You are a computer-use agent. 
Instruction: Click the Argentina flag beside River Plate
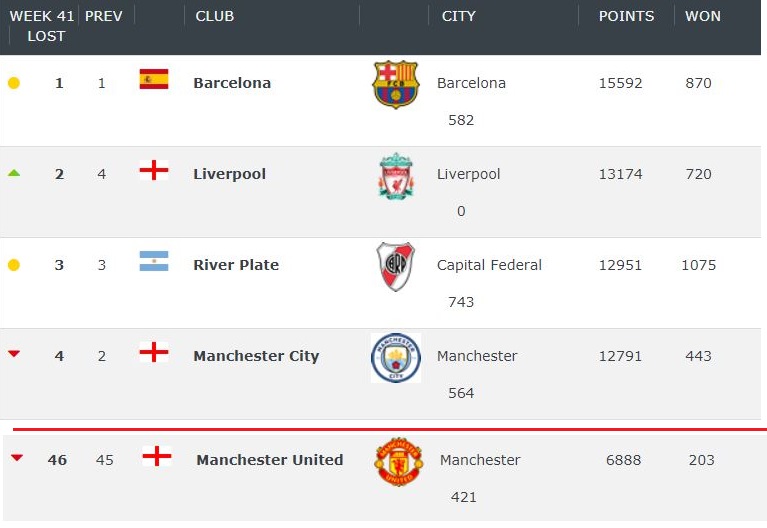[x=153, y=262]
